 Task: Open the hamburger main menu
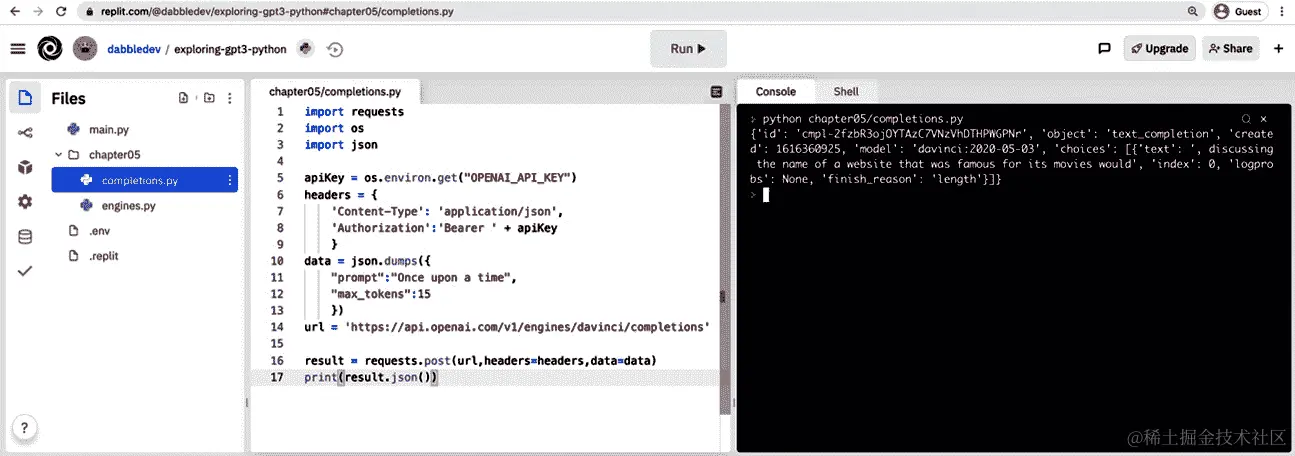pos(18,49)
